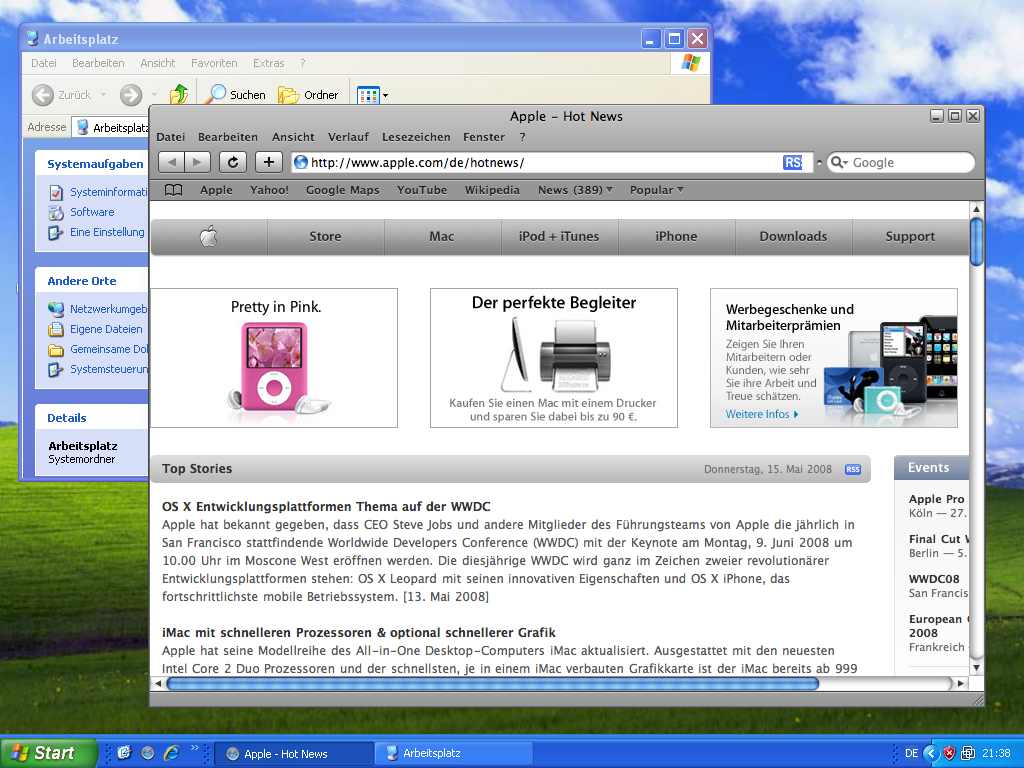Open dropdown arrow beside Zurück button
1024x768 pixels.
[103, 95]
